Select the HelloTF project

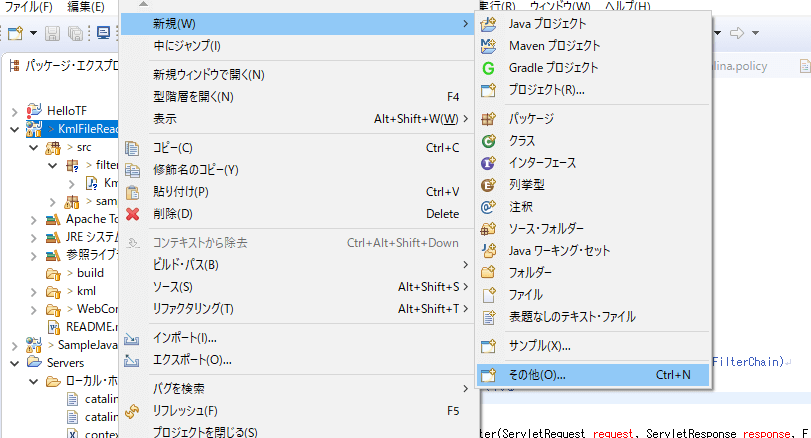pos(67,111)
